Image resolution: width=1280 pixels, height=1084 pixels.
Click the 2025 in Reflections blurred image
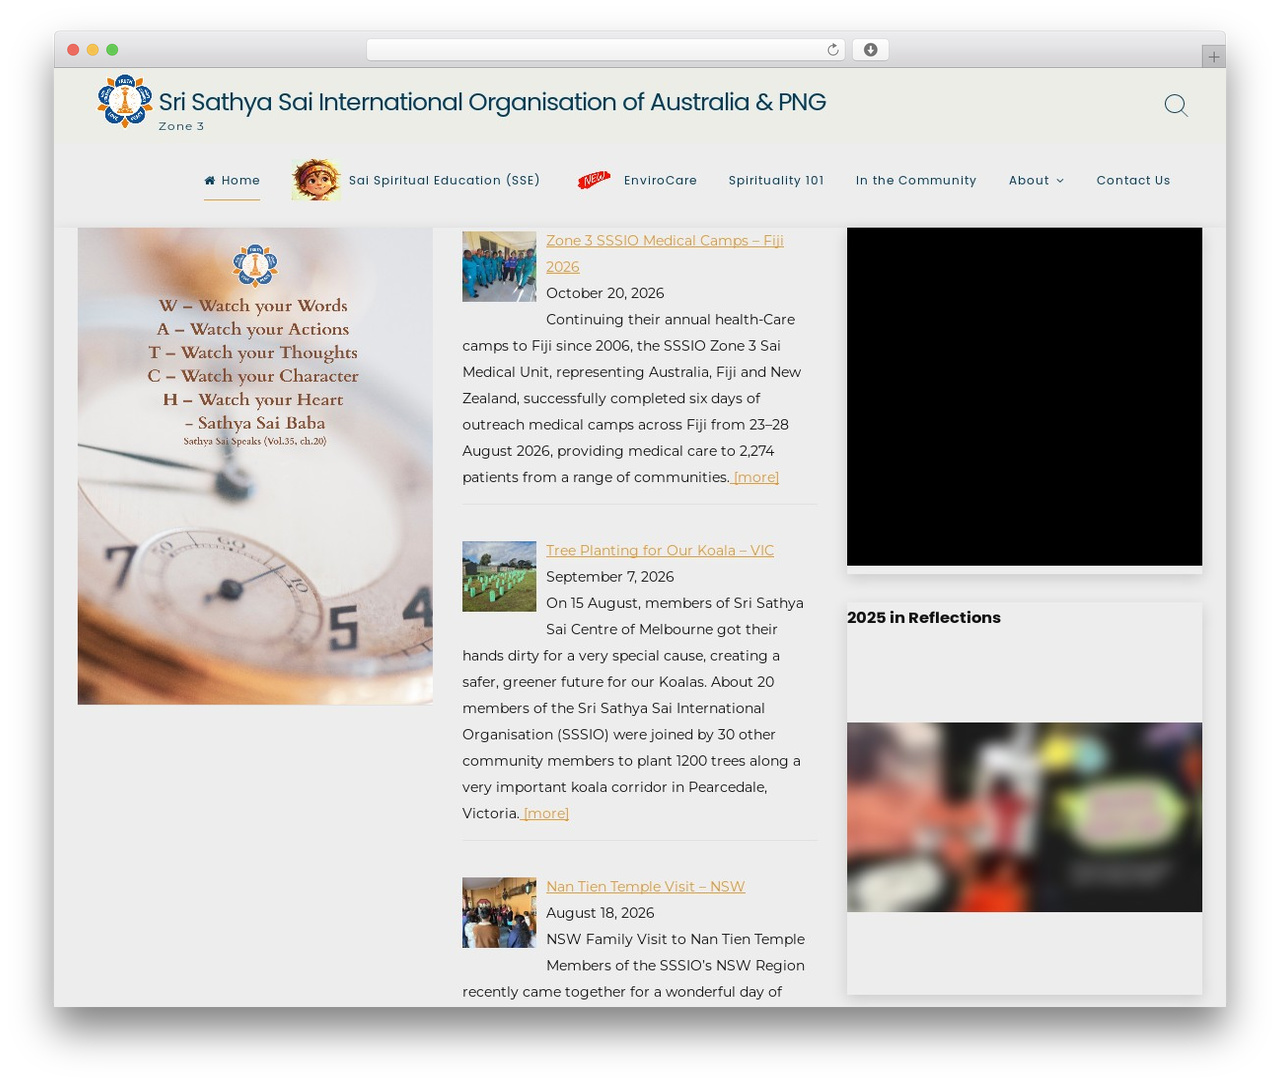coord(1024,817)
